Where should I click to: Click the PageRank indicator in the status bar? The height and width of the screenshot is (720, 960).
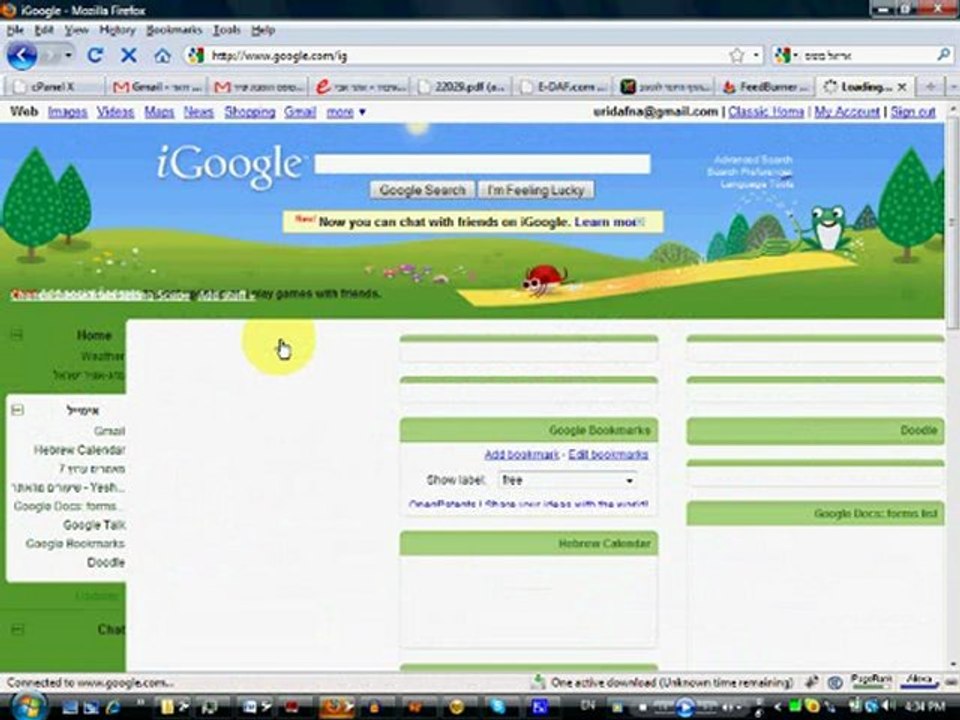coord(871,680)
